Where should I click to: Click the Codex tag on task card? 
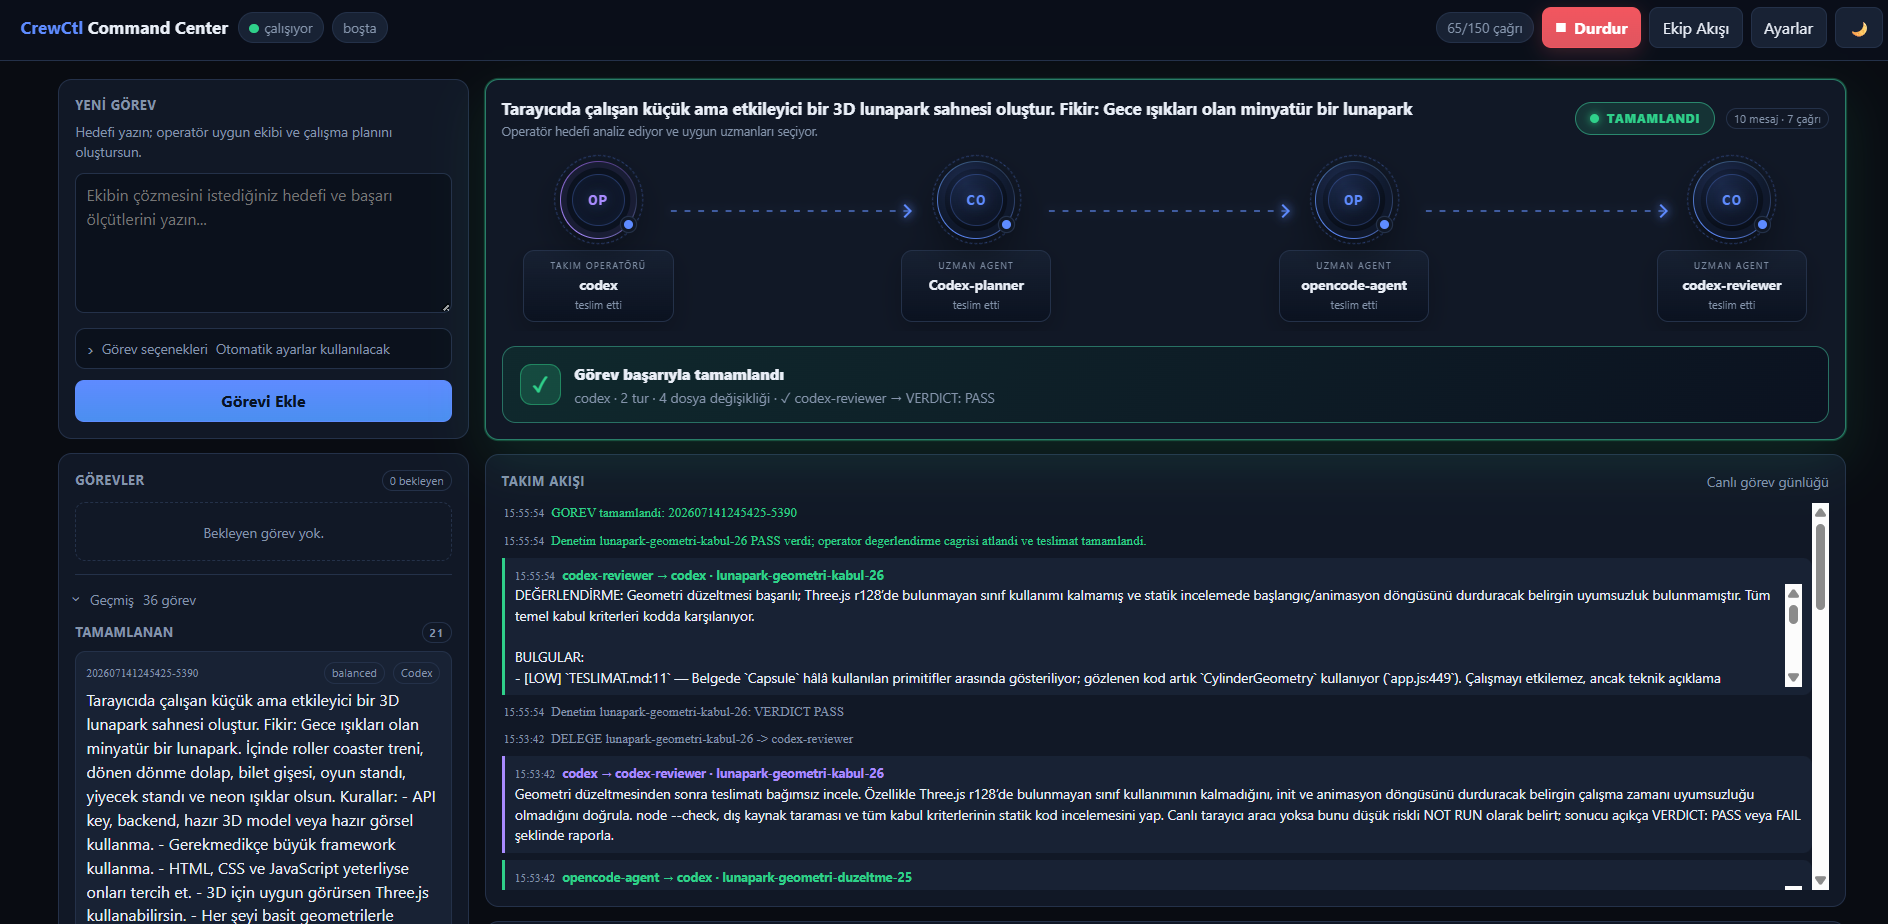[416, 673]
